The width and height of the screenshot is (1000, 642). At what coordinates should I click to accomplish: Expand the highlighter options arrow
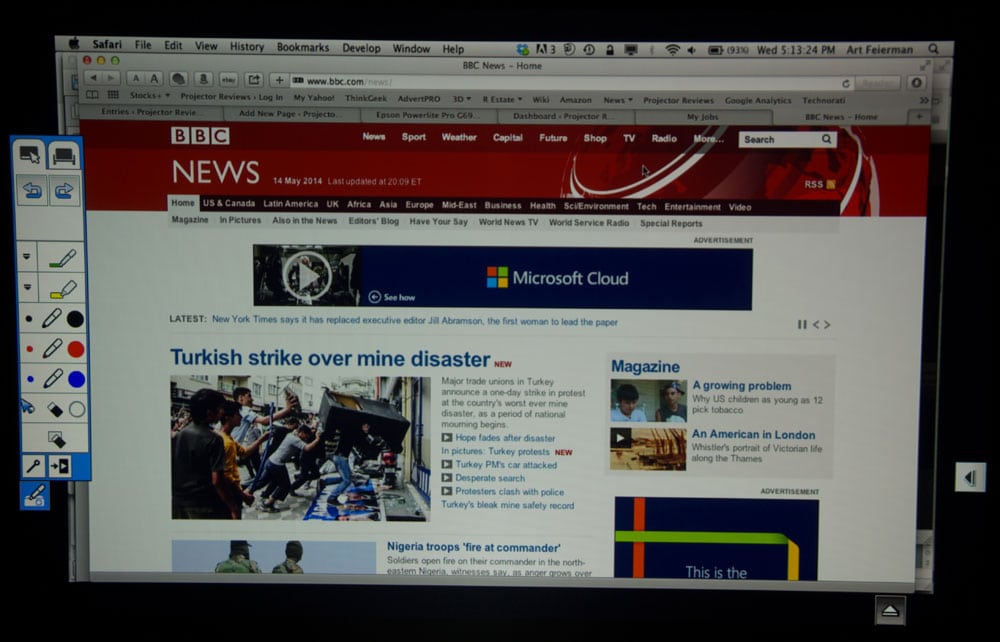27,287
